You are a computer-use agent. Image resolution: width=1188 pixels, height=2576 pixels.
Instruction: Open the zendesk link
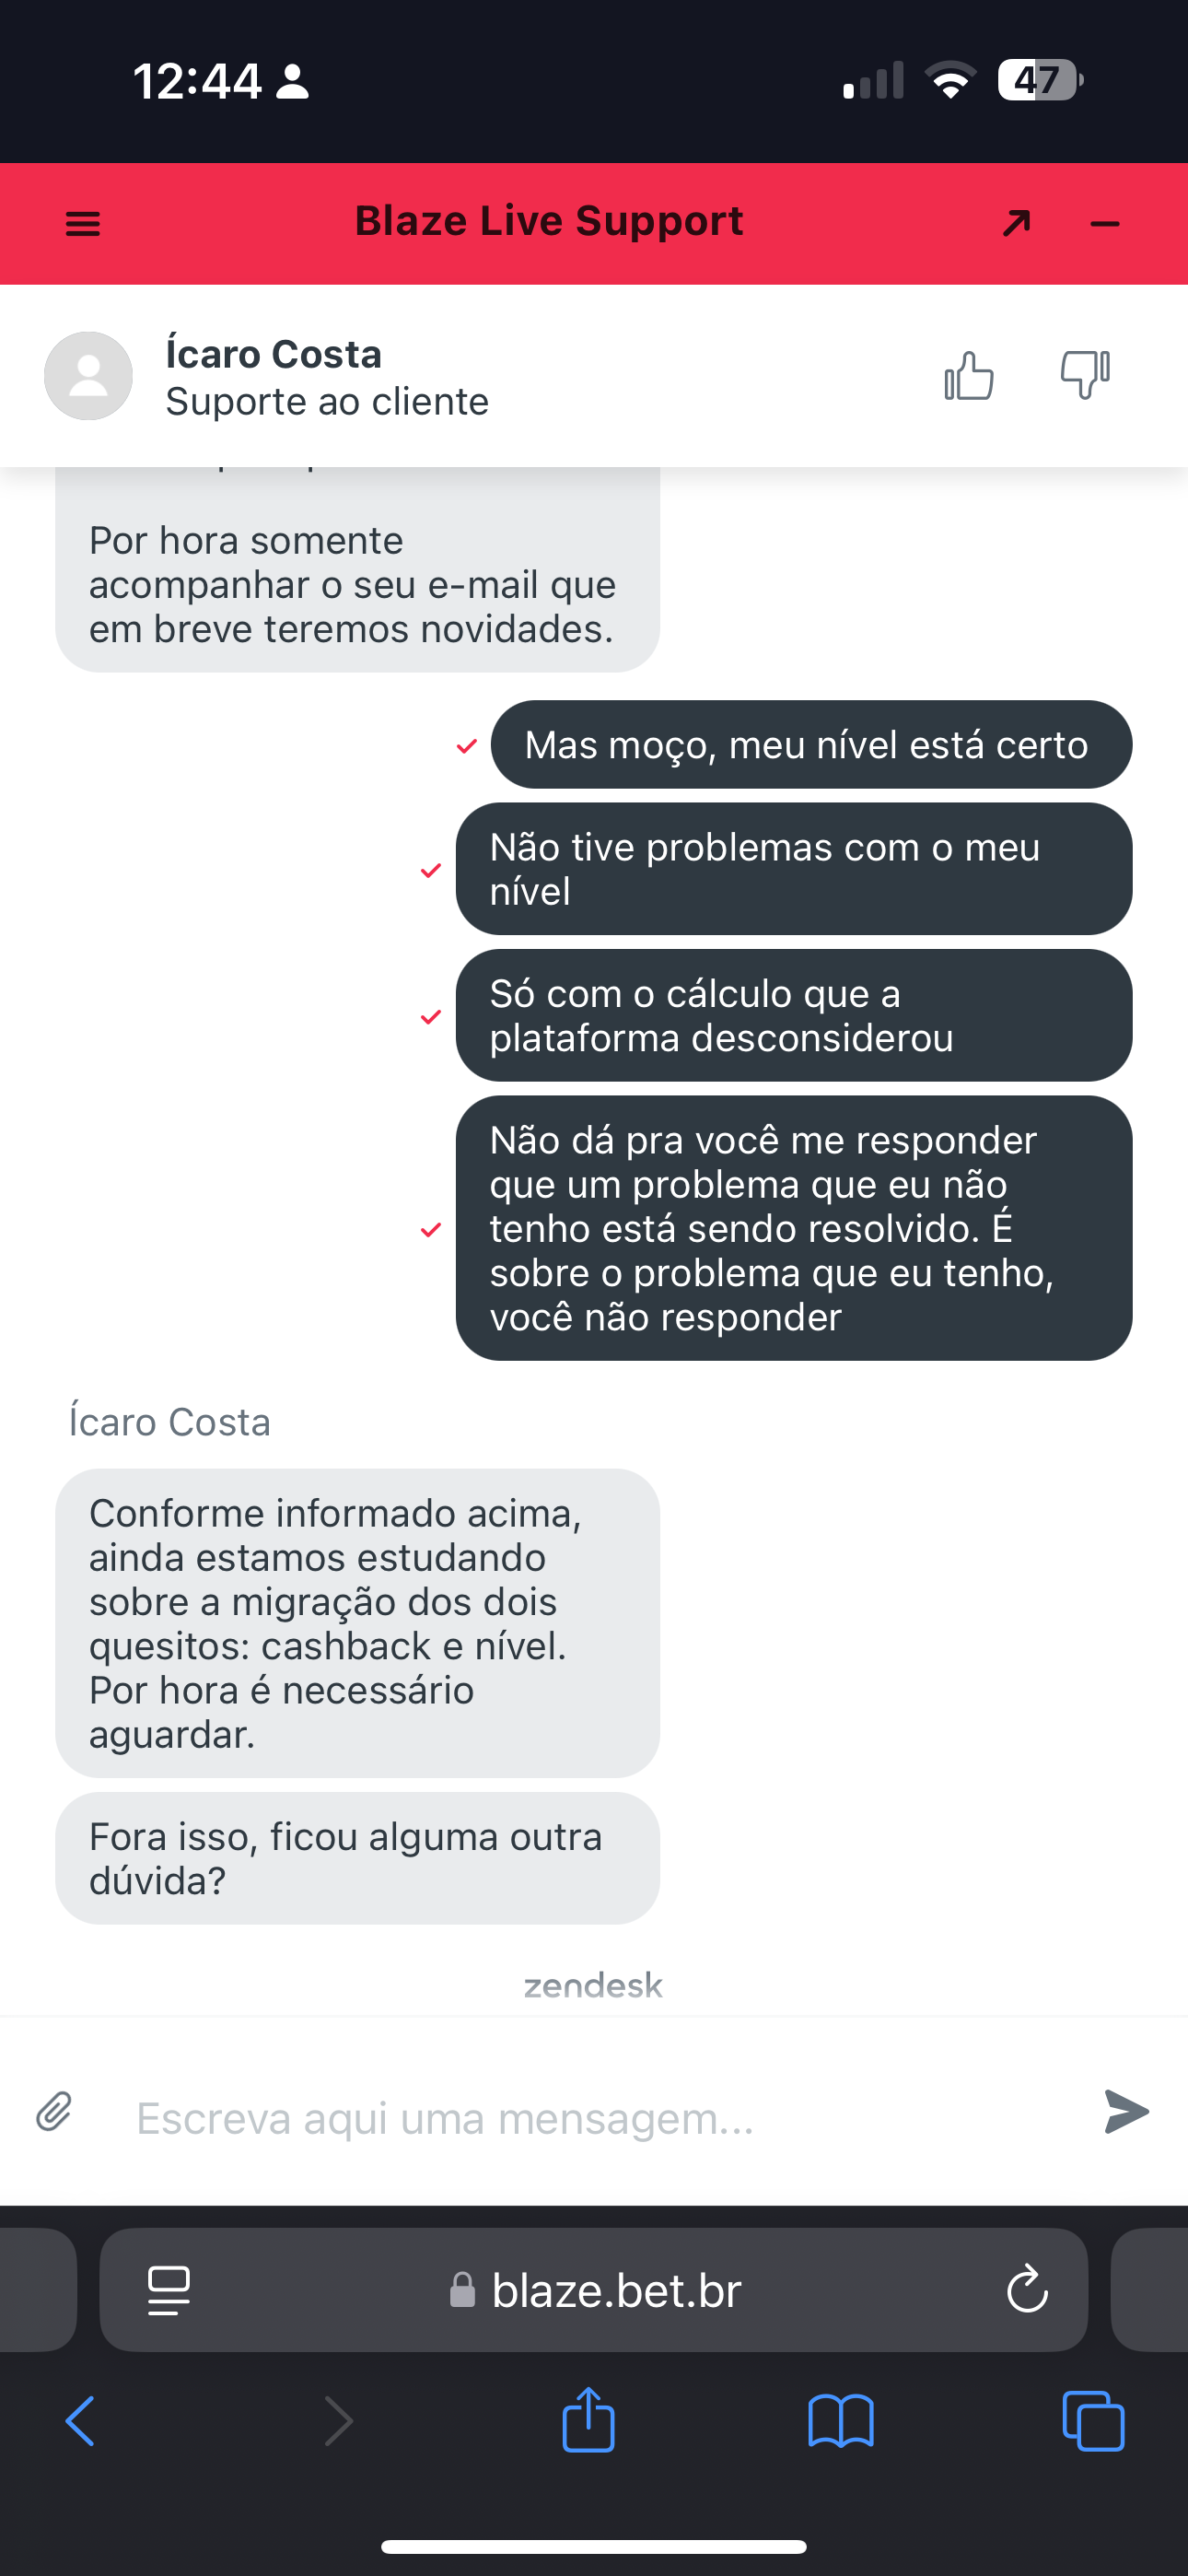click(x=593, y=1985)
